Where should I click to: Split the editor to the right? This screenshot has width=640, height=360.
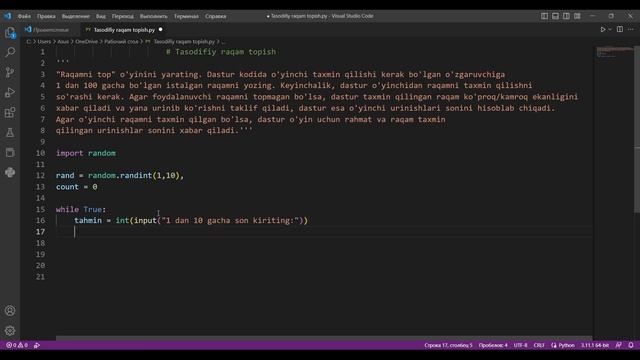click(x=620, y=29)
